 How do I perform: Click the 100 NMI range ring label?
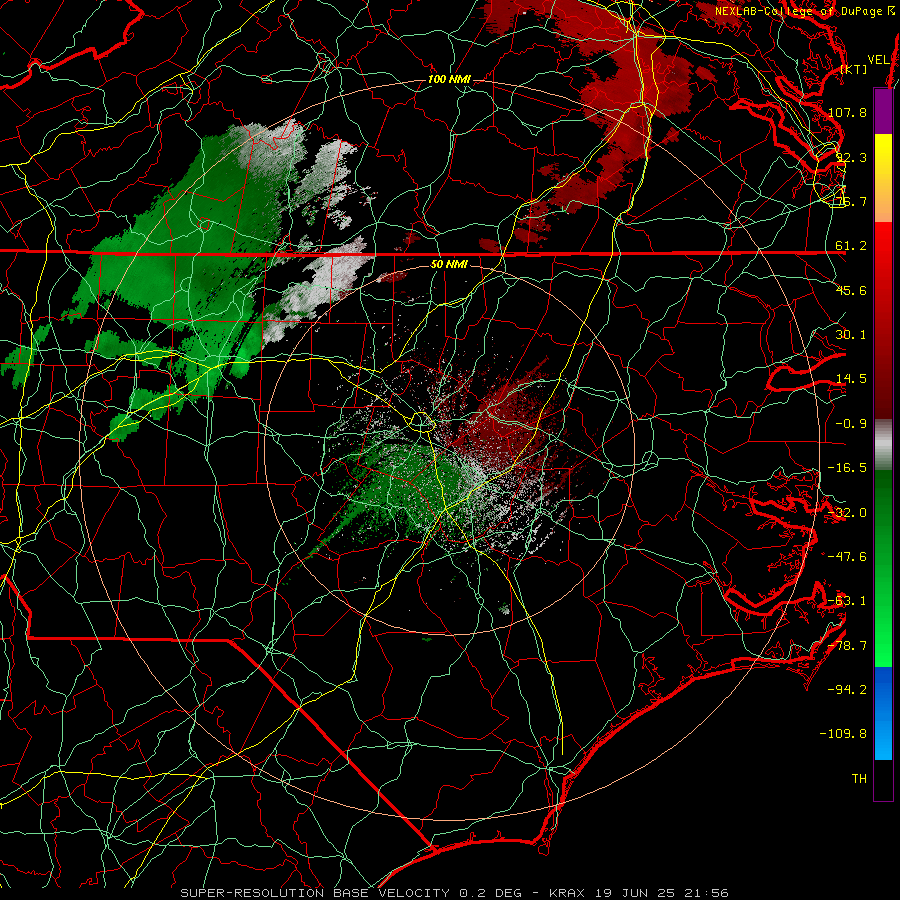(x=449, y=79)
